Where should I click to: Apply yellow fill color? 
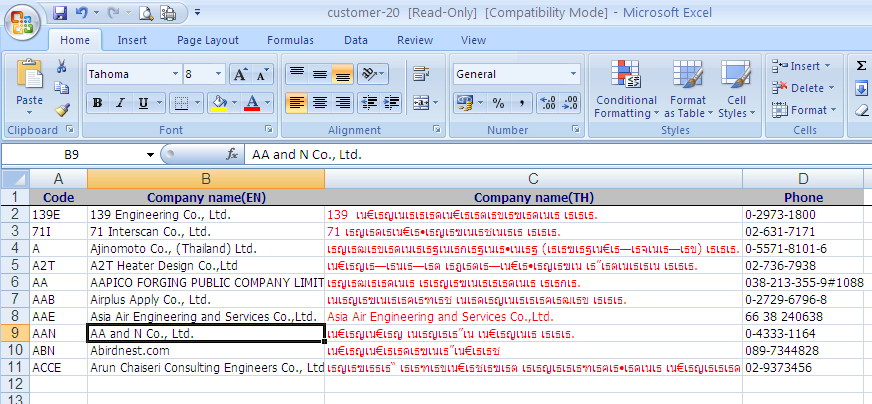pyautogui.click(x=219, y=103)
